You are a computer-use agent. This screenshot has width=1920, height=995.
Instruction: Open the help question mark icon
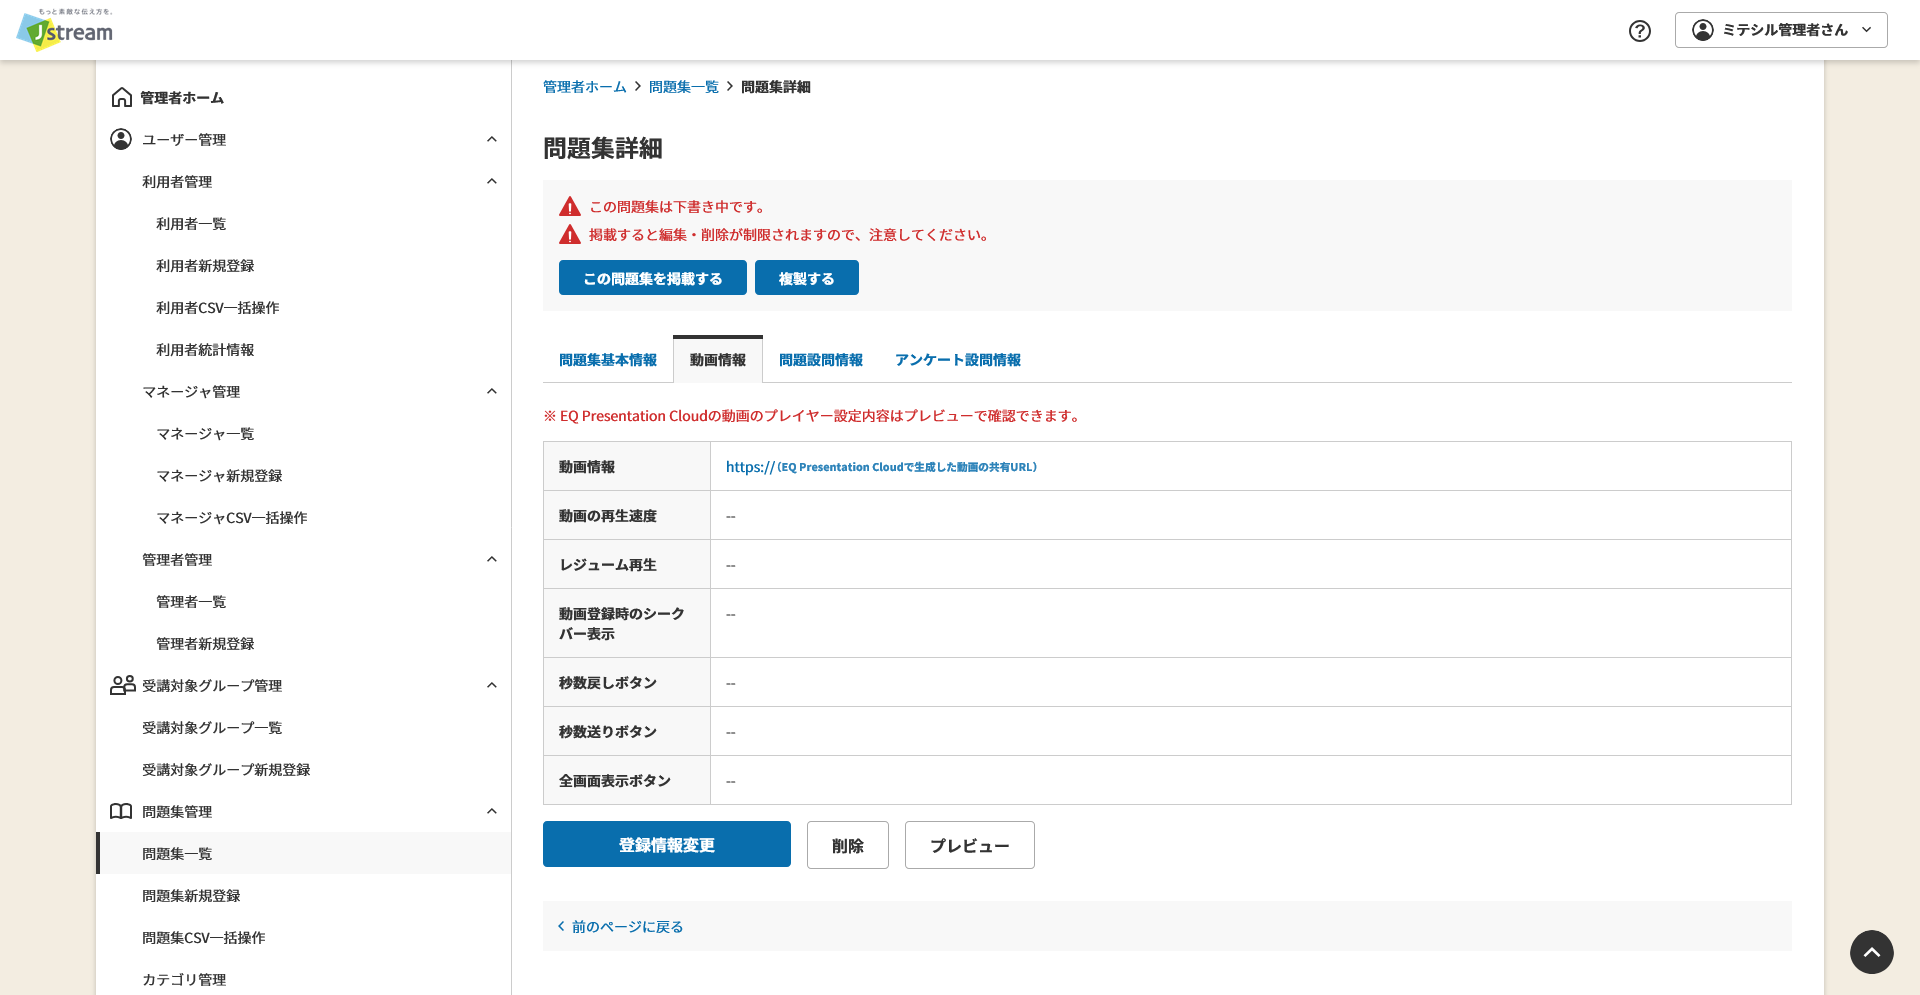point(1640,31)
